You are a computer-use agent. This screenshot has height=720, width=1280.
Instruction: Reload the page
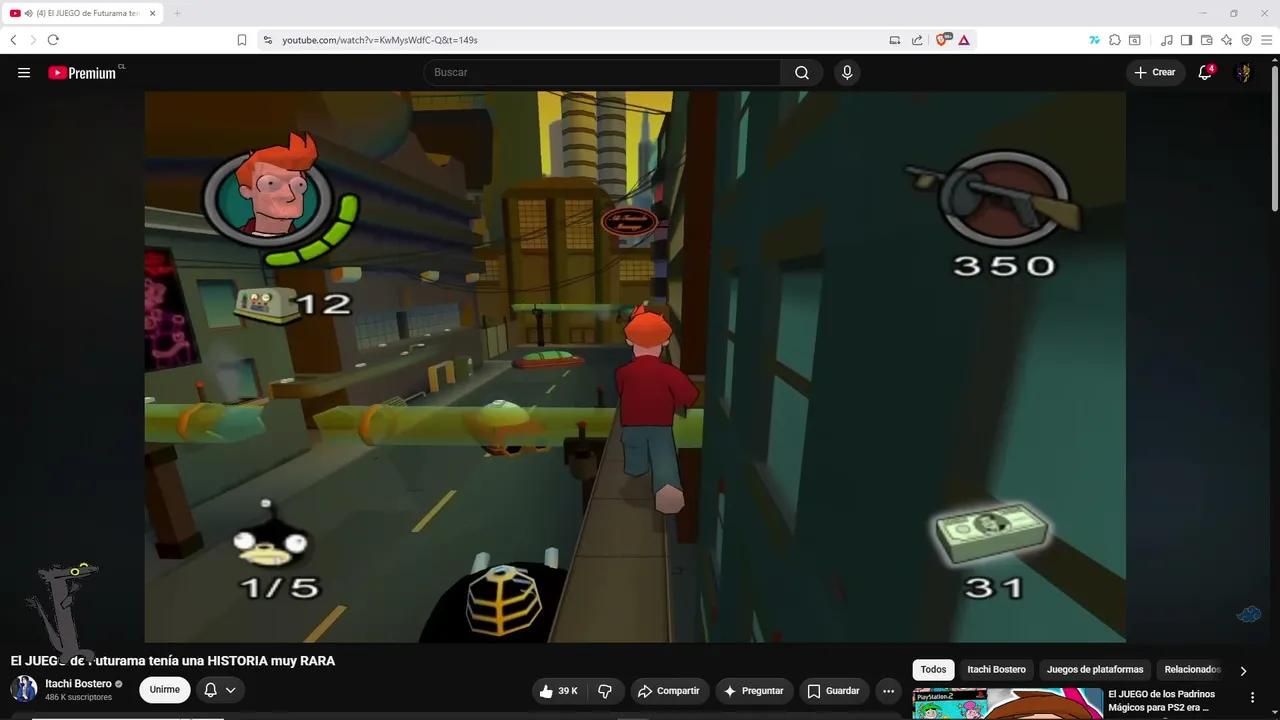click(x=53, y=40)
